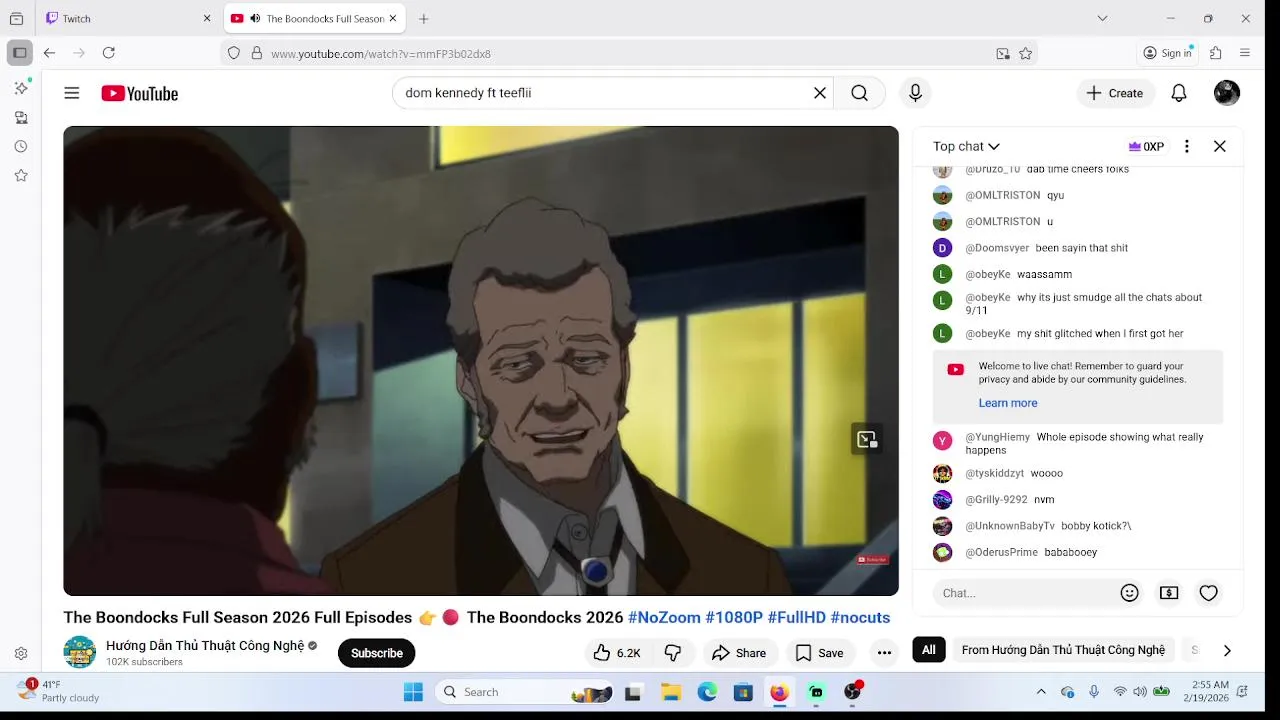The image size is (1280, 720).
Task: Clear the search box text
Action: (819, 93)
